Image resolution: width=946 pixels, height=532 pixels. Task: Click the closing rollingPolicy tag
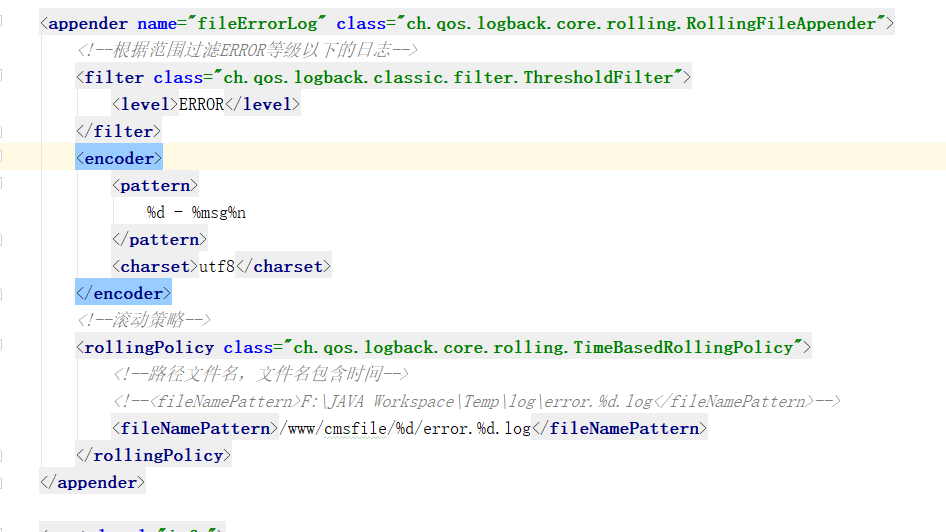click(x=154, y=455)
